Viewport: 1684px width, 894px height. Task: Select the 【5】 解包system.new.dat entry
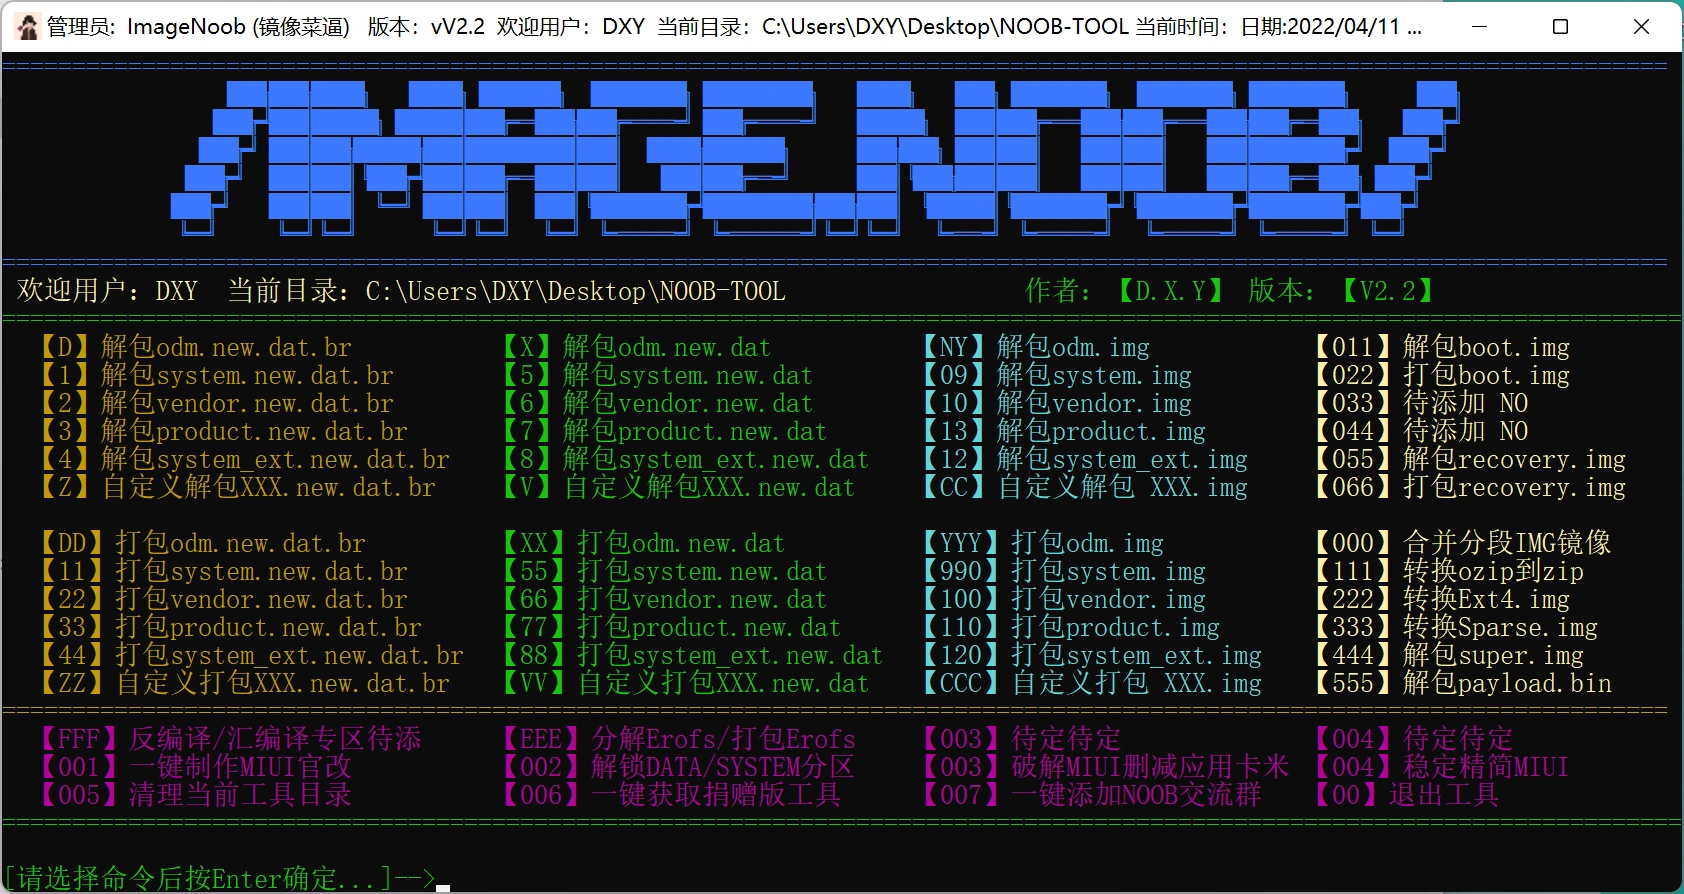[657, 376]
